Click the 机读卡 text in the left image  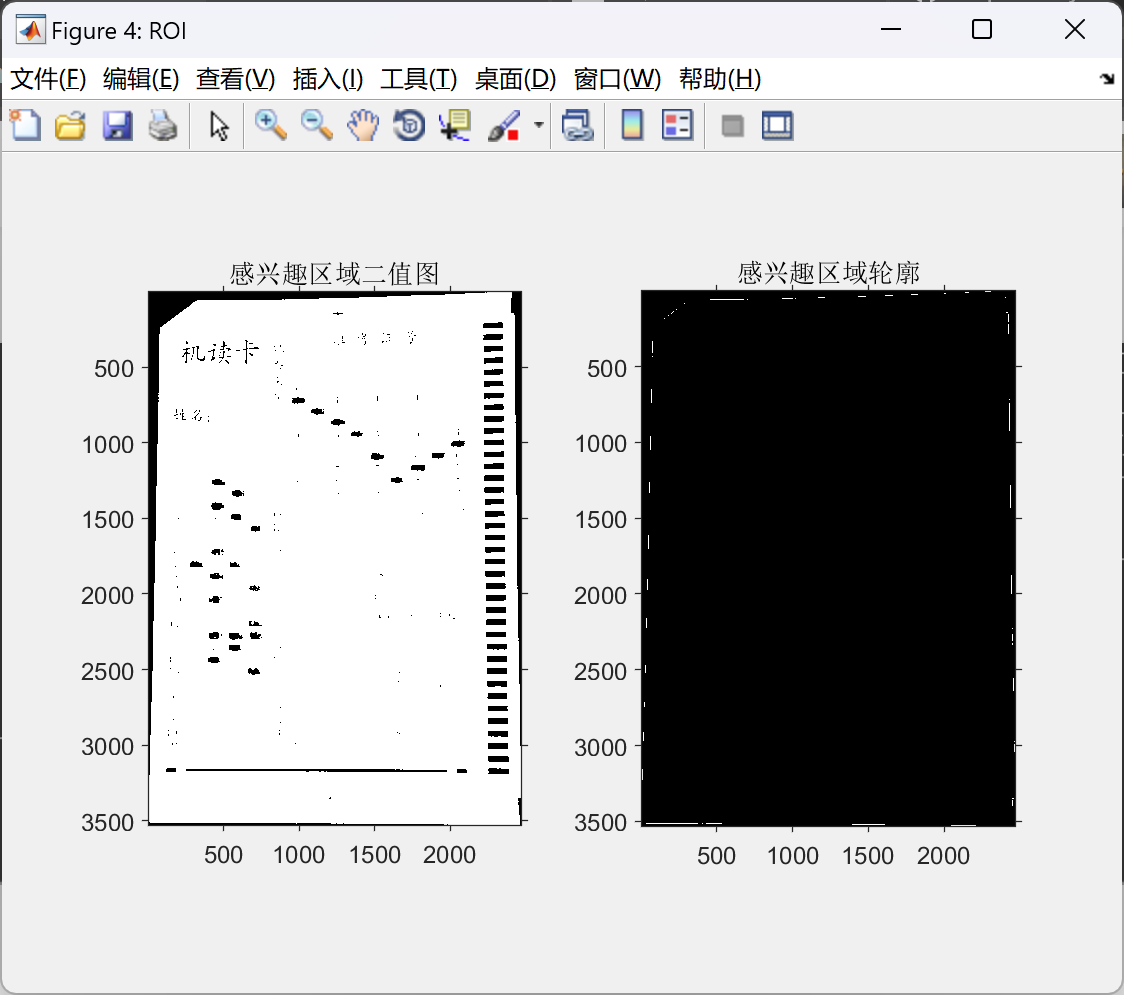tap(220, 352)
